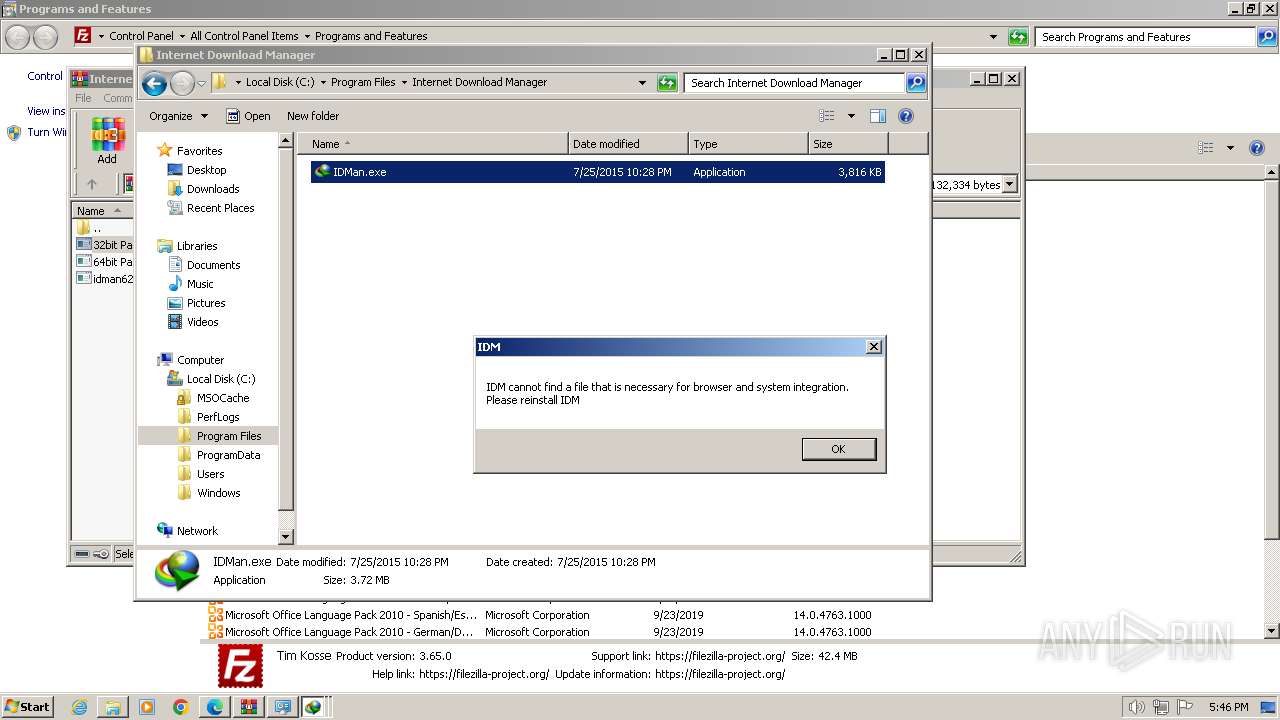Sort by Date modified column
This screenshot has width=1280, height=720.
pyautogui.click(x=628, y=144)
